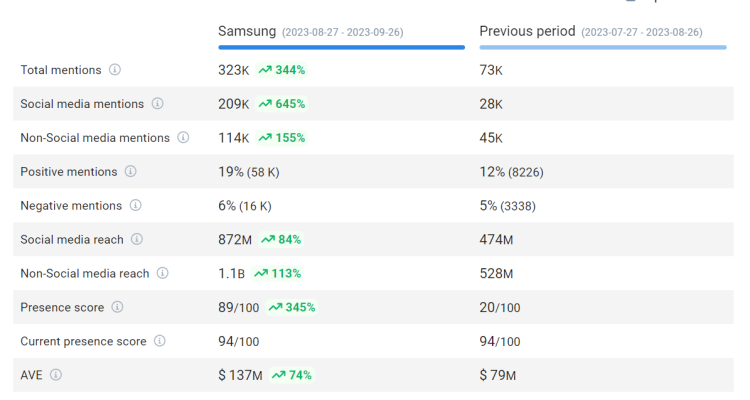Click the AVE info icon
The width and height of the screenshot is (750, 400).
pos(56,375)
